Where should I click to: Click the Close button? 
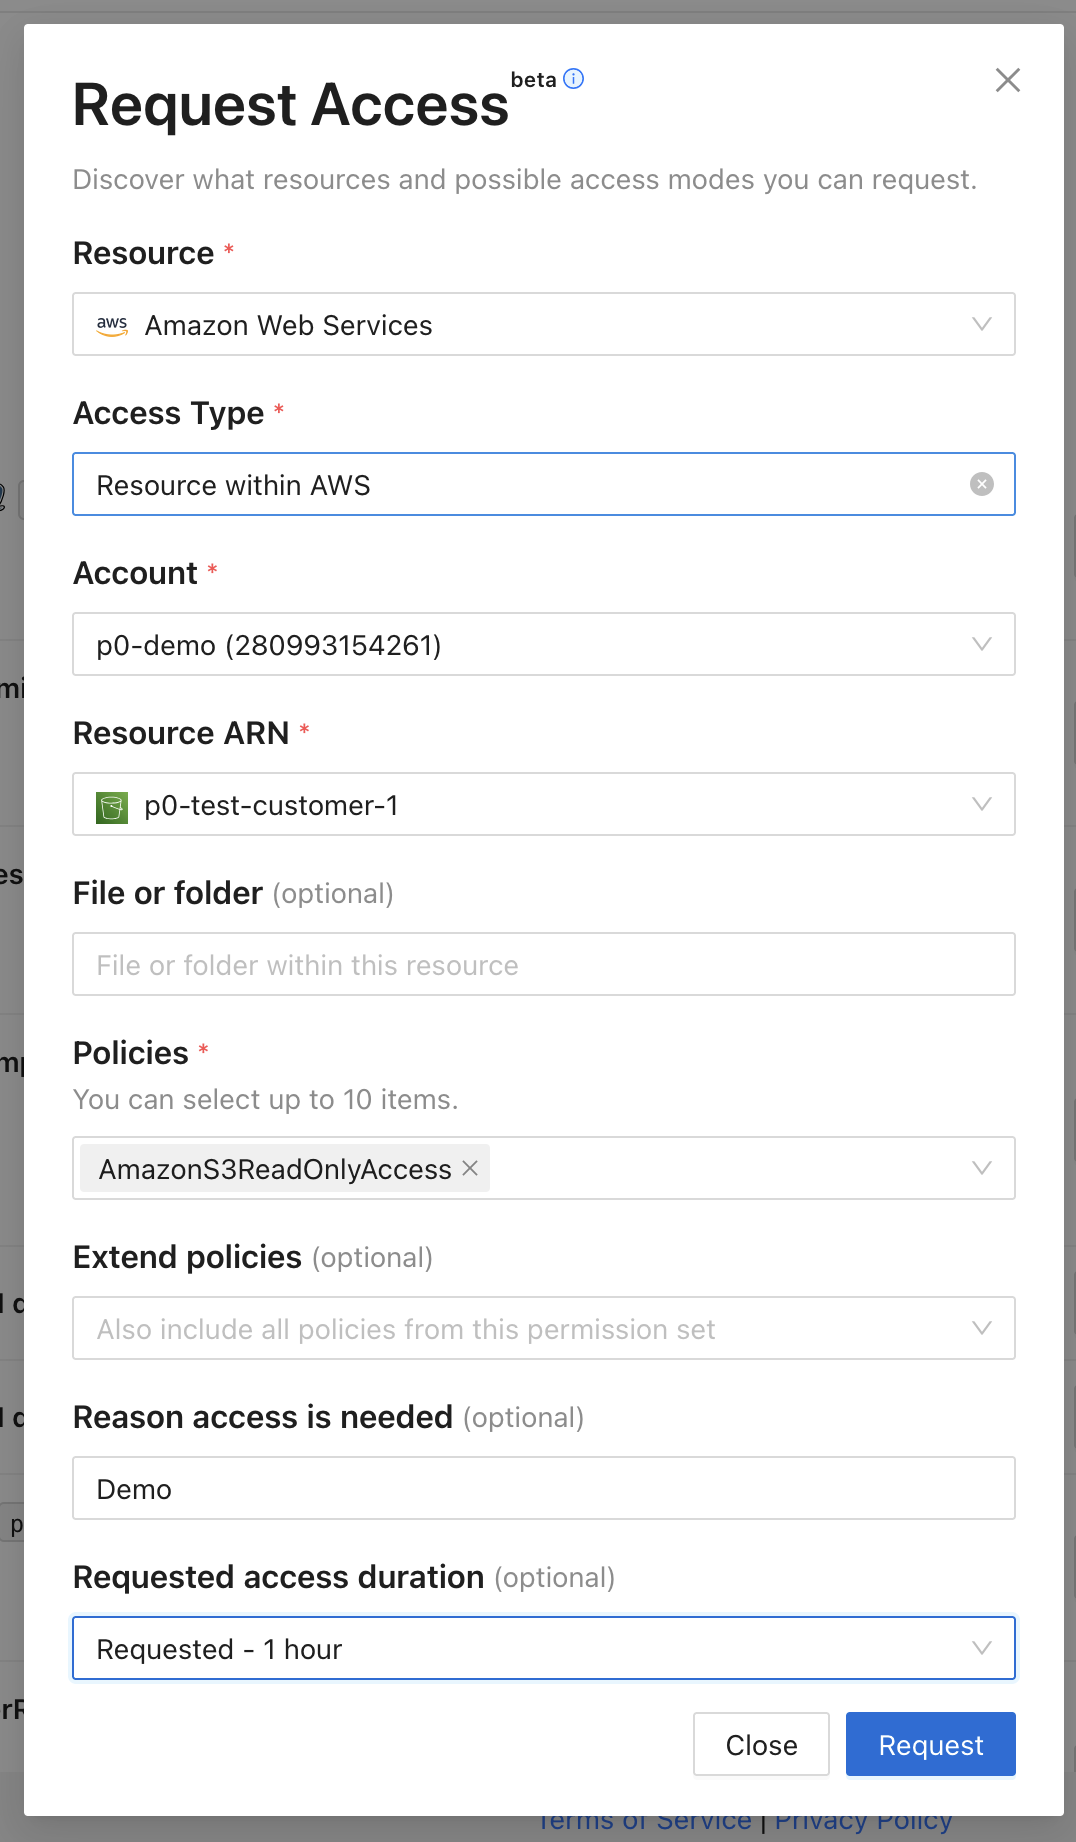pyautogui.click(x=761, y=1744)
